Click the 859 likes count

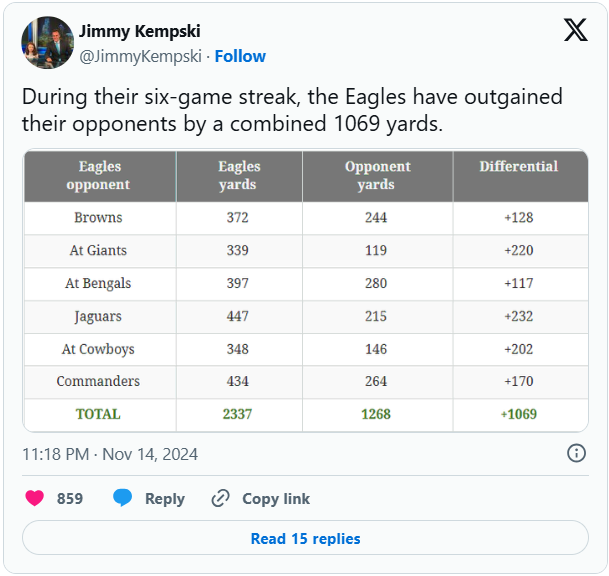point(70,498)
